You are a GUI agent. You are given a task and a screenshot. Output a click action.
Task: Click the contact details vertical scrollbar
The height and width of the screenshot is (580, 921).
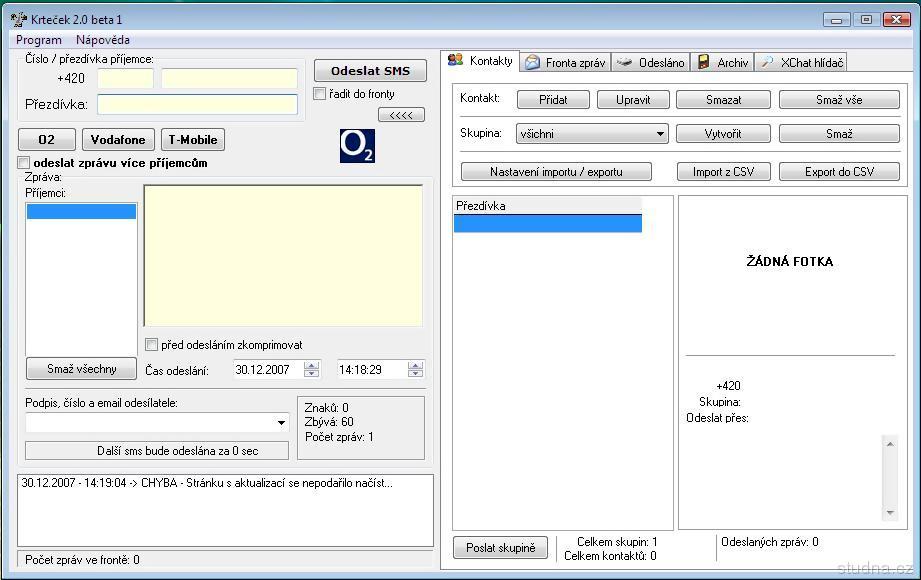tap(890, 478)
